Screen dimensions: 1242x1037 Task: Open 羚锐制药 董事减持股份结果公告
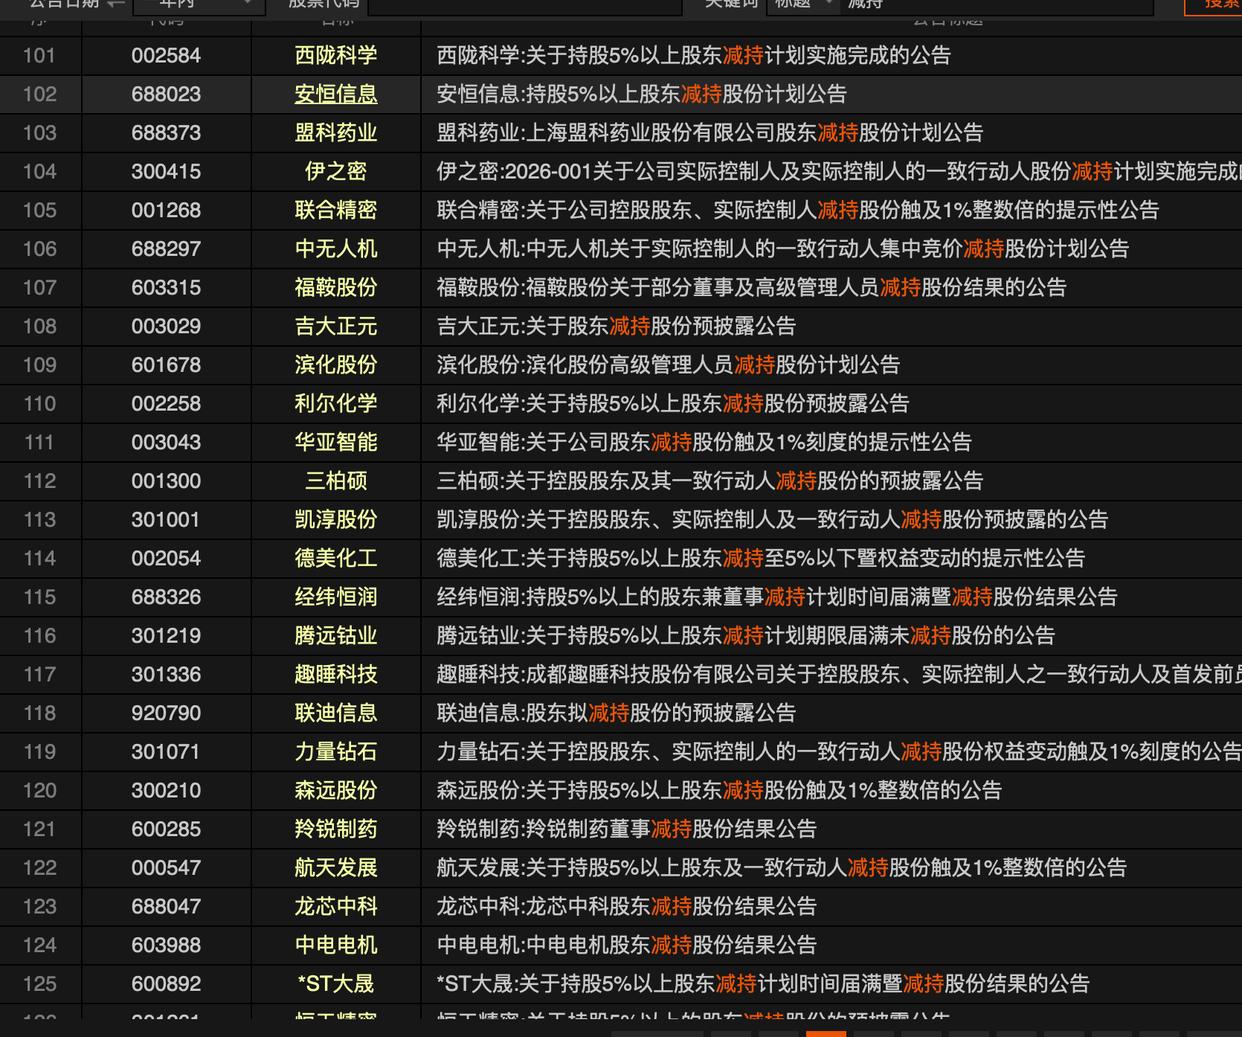(626, 829)
